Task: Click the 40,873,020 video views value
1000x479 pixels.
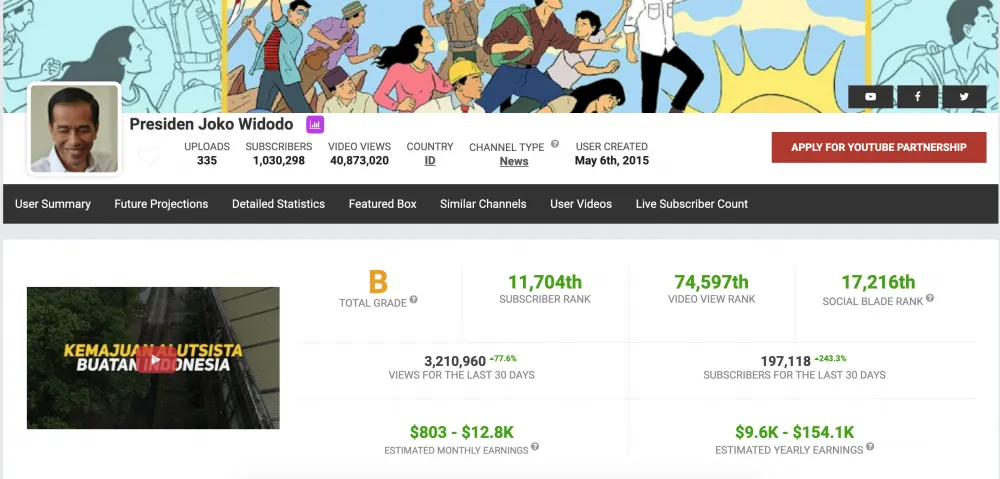Action: pos(360,161)
